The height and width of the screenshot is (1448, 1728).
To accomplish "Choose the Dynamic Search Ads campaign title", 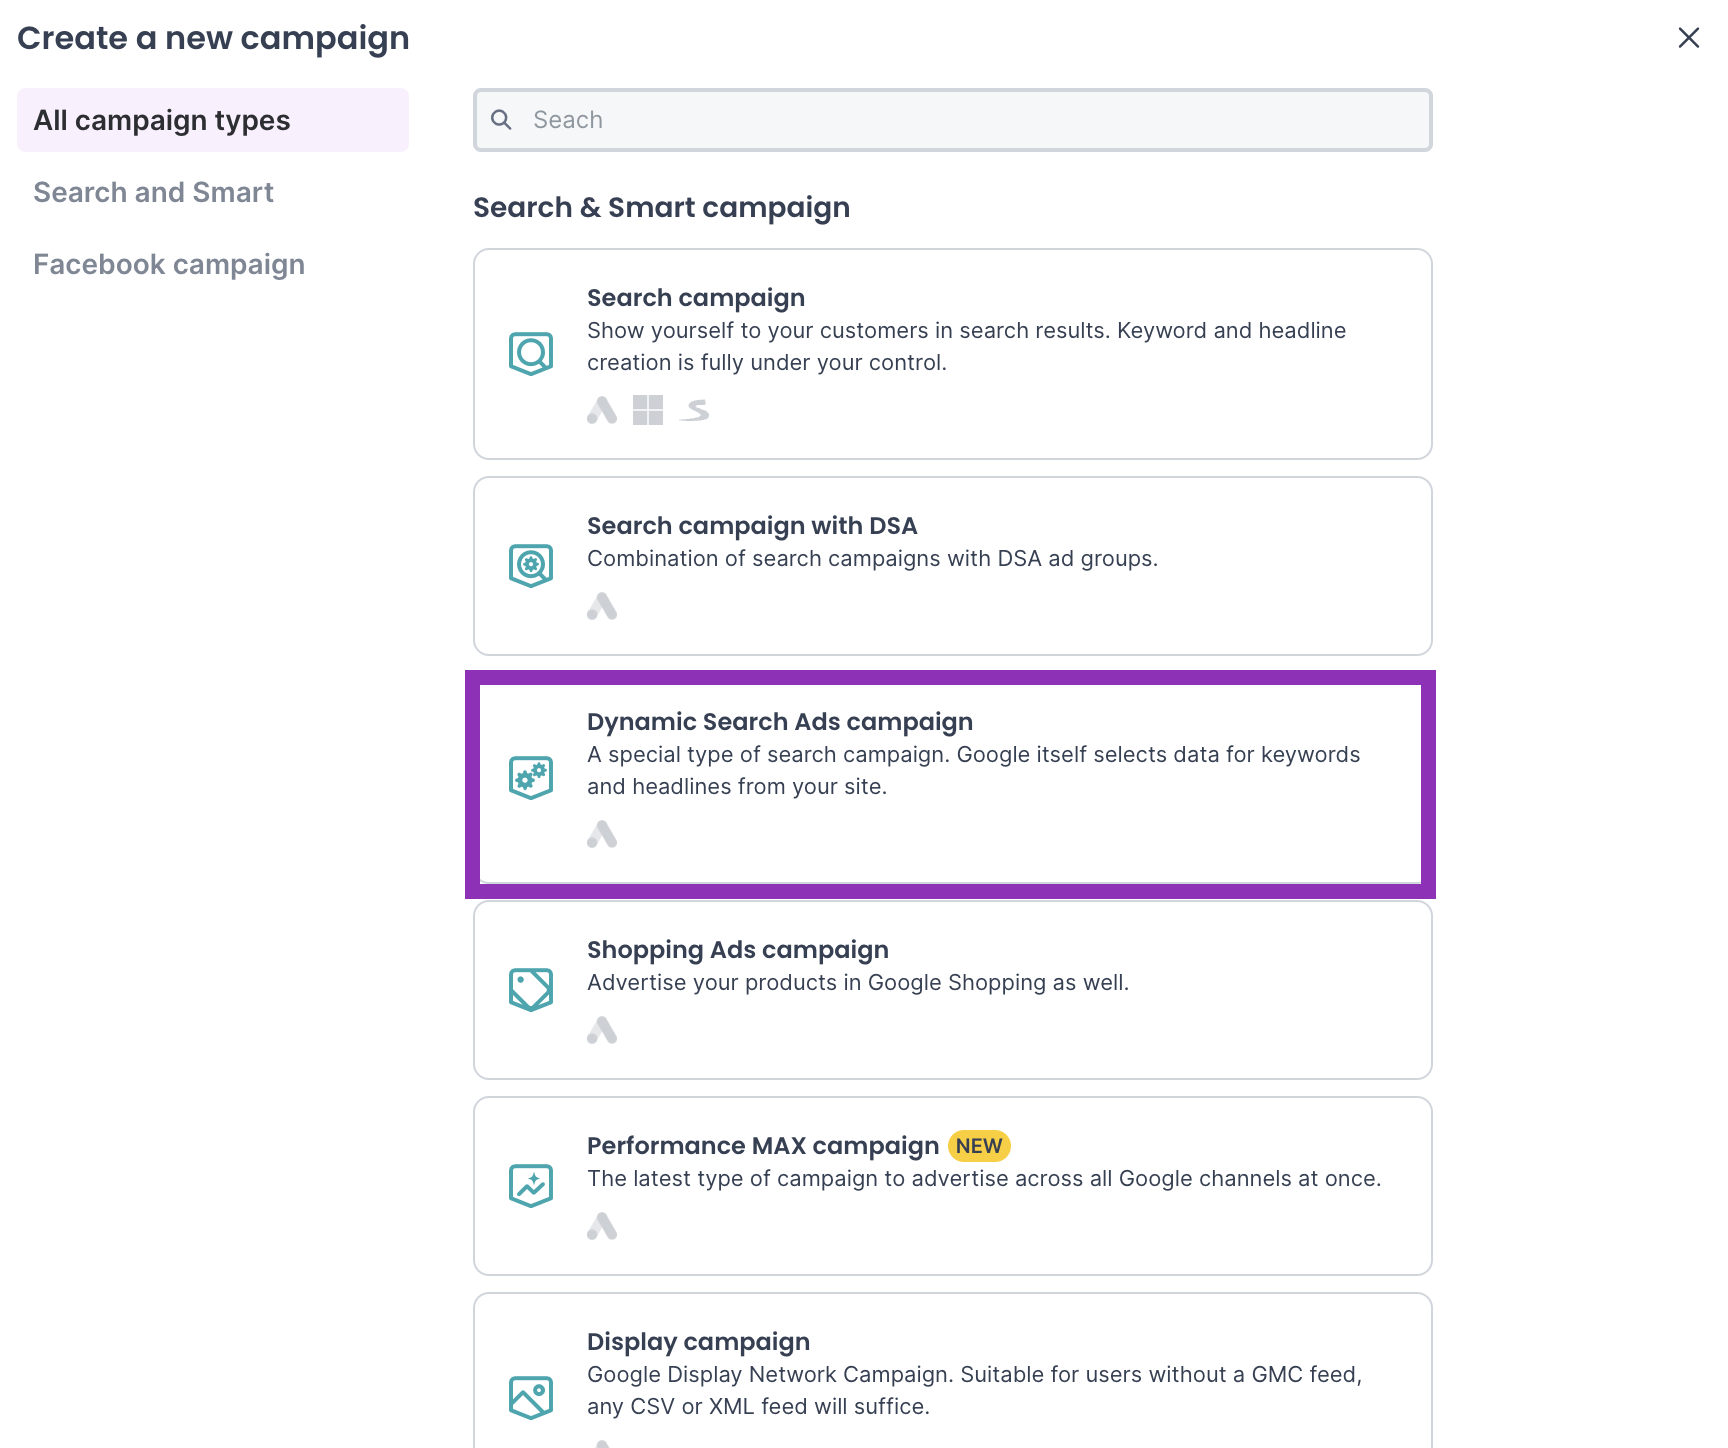I will (x=780, y=722).
